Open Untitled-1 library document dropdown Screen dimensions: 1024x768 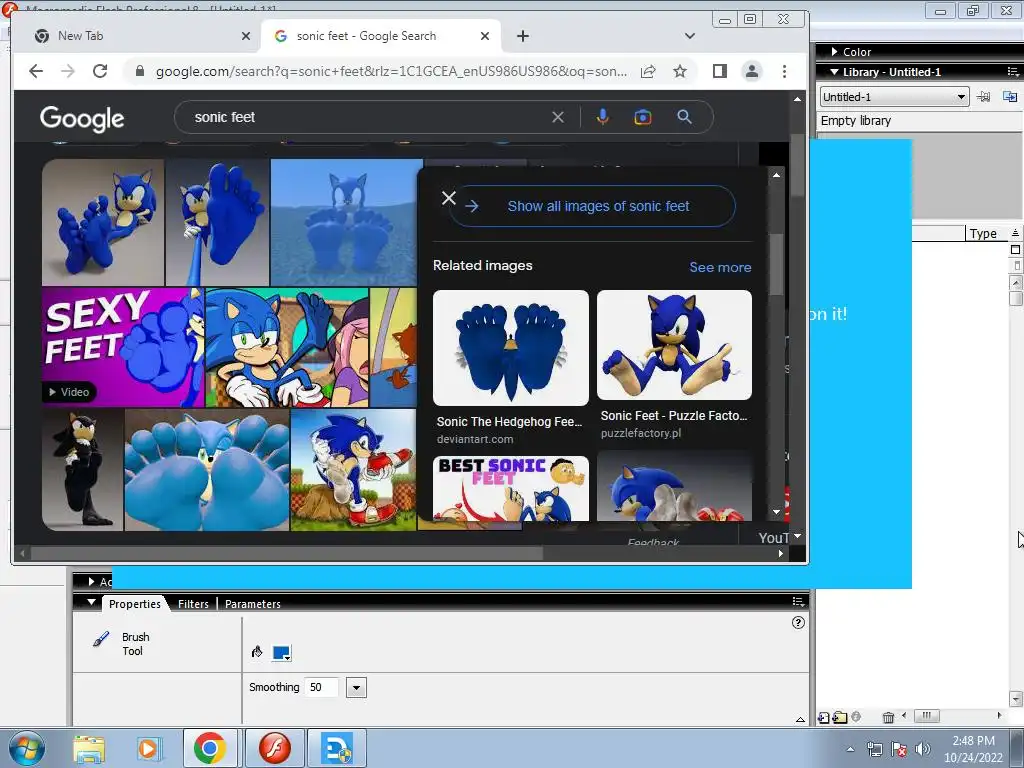[894, 97]
